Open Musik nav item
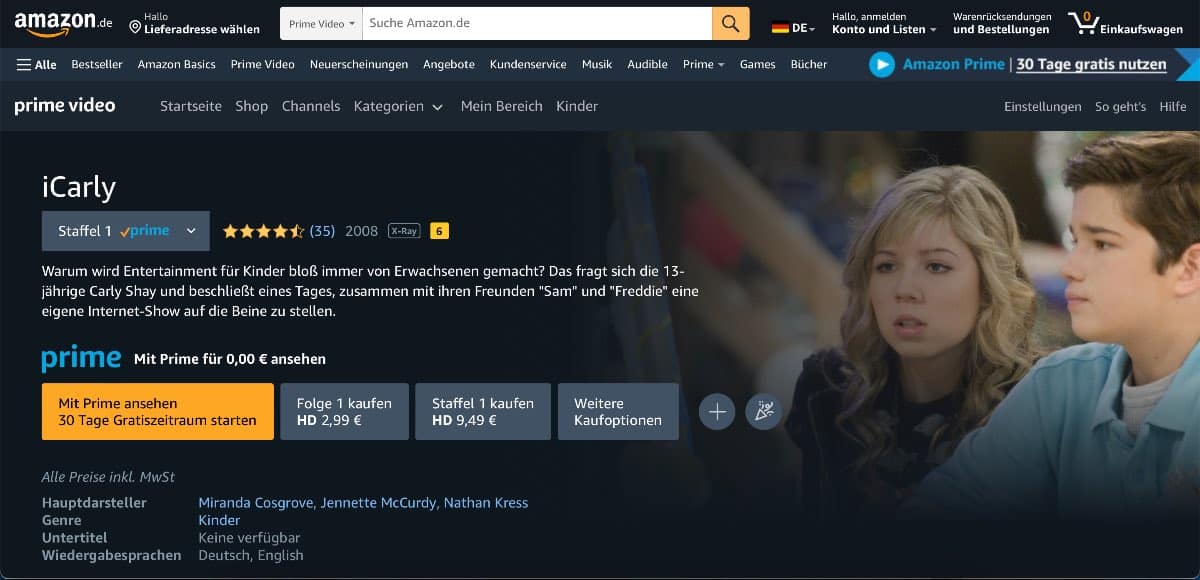The width and height of the screenshot is (1200, 580). coord(597,64)
